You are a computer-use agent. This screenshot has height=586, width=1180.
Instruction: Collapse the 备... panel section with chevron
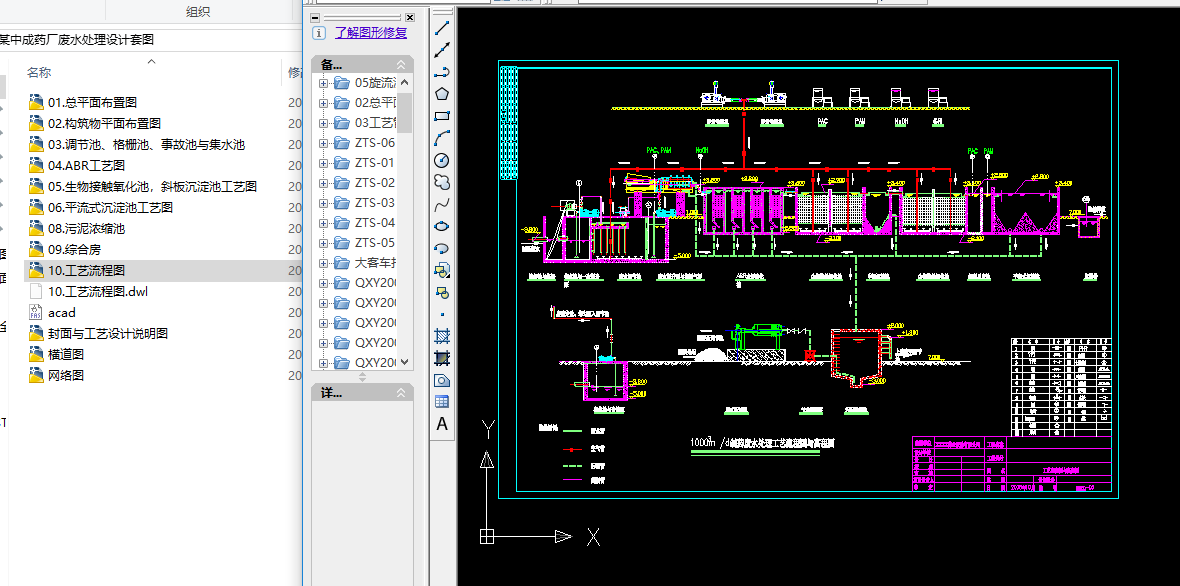pos(401,65)
